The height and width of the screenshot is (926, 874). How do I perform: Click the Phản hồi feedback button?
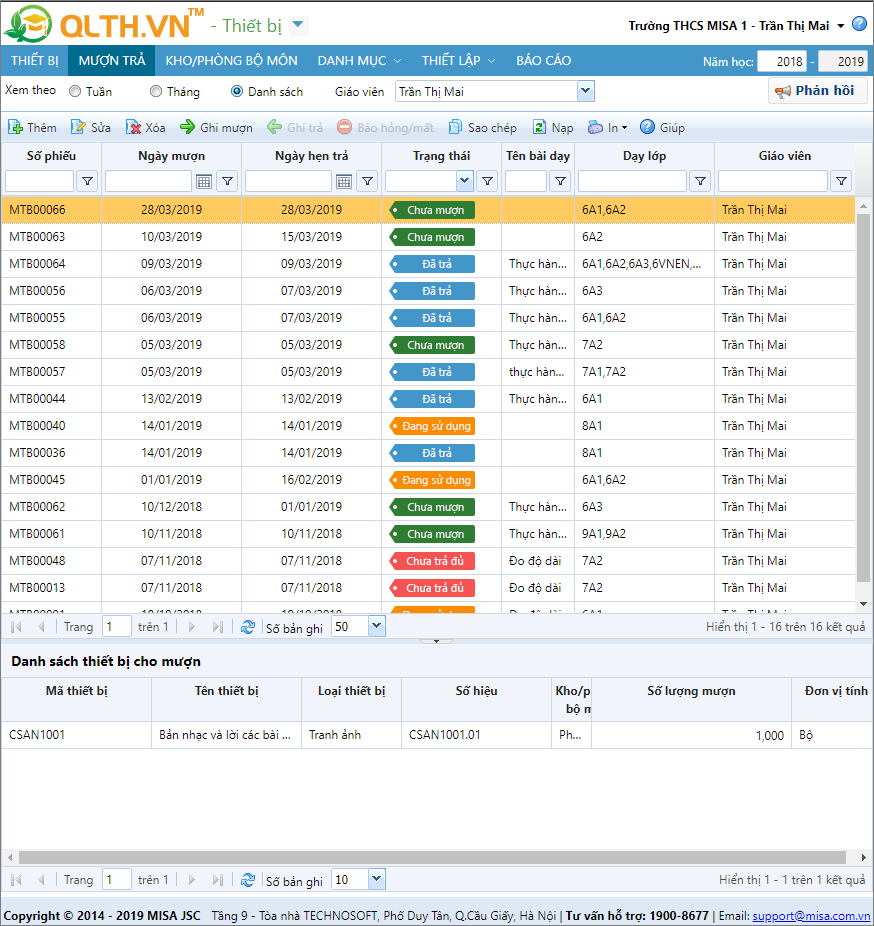click(815, 91)
